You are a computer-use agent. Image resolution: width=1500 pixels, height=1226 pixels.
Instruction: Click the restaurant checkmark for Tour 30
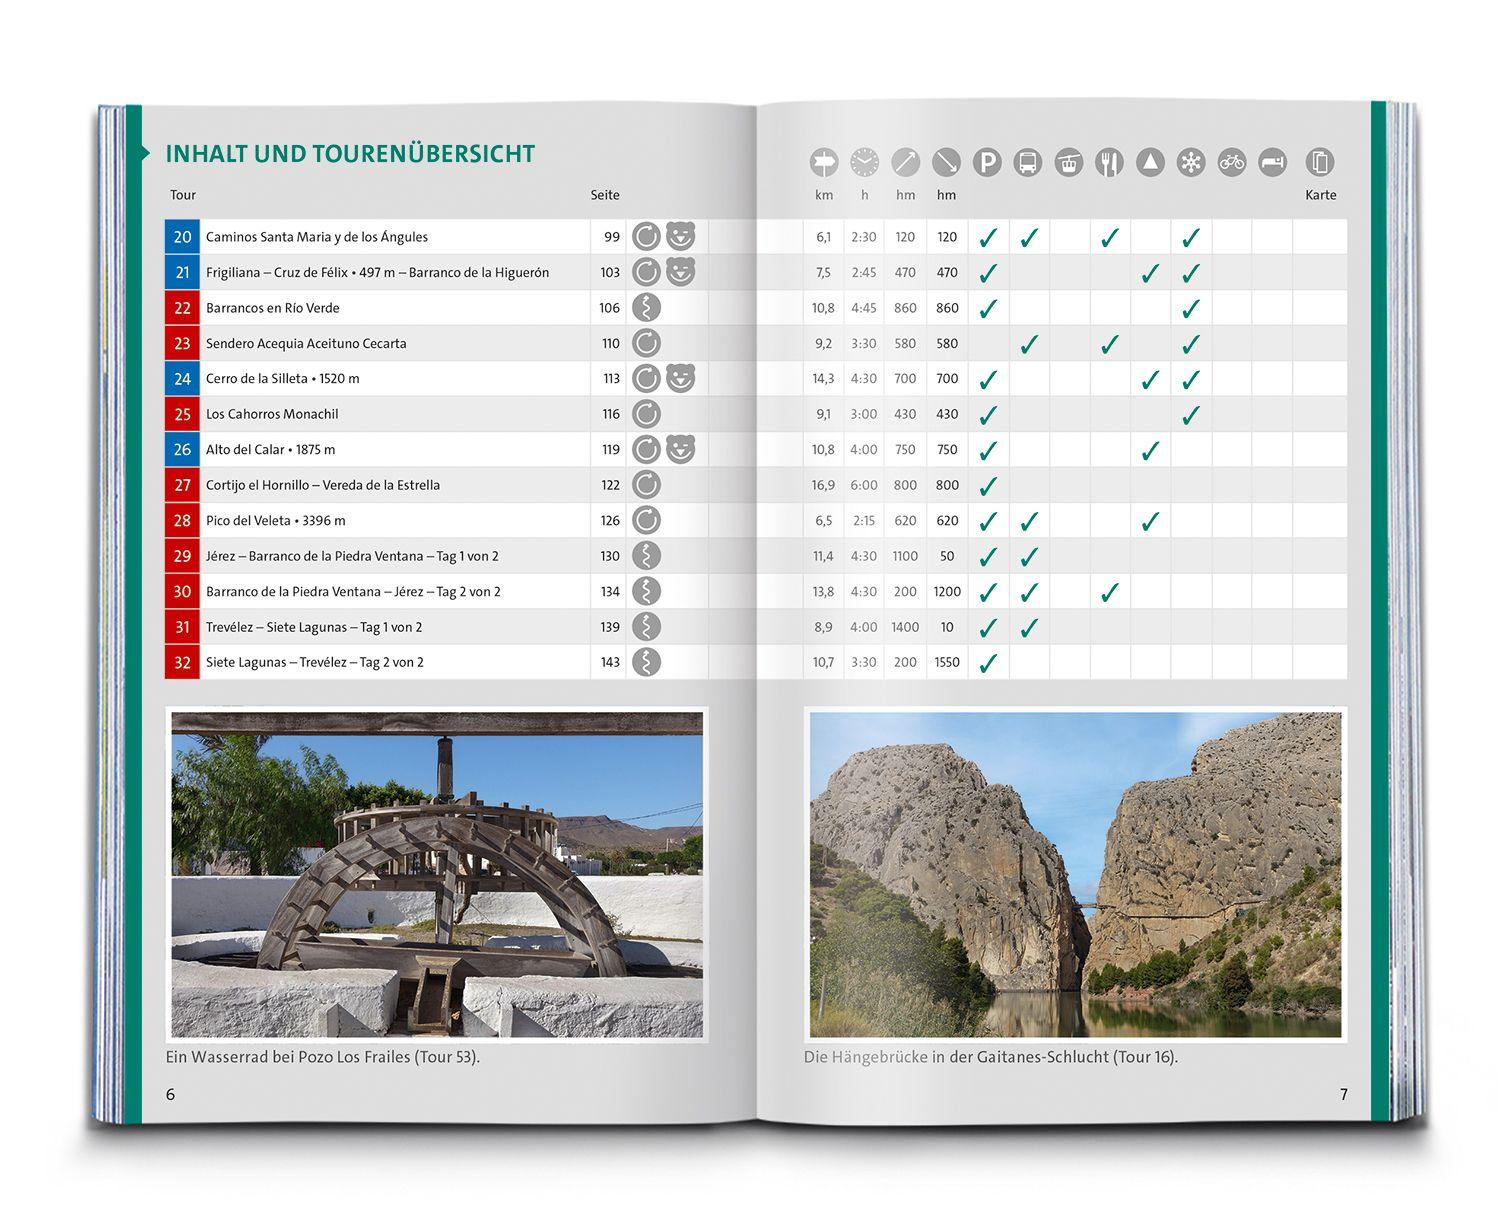click(x=1109, y=592)
